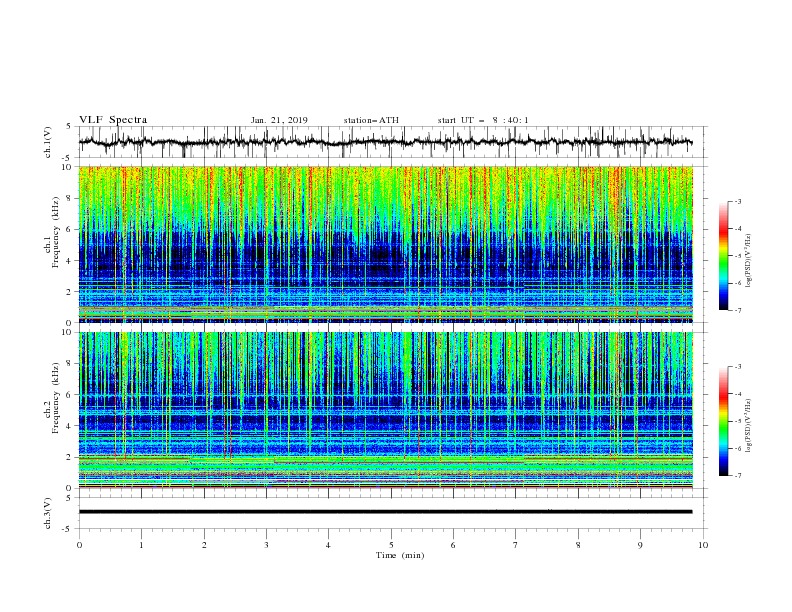Viewport: 792px width, 612px height.
Task: Click time-axis tick label "7"
Action: point(516,545)
